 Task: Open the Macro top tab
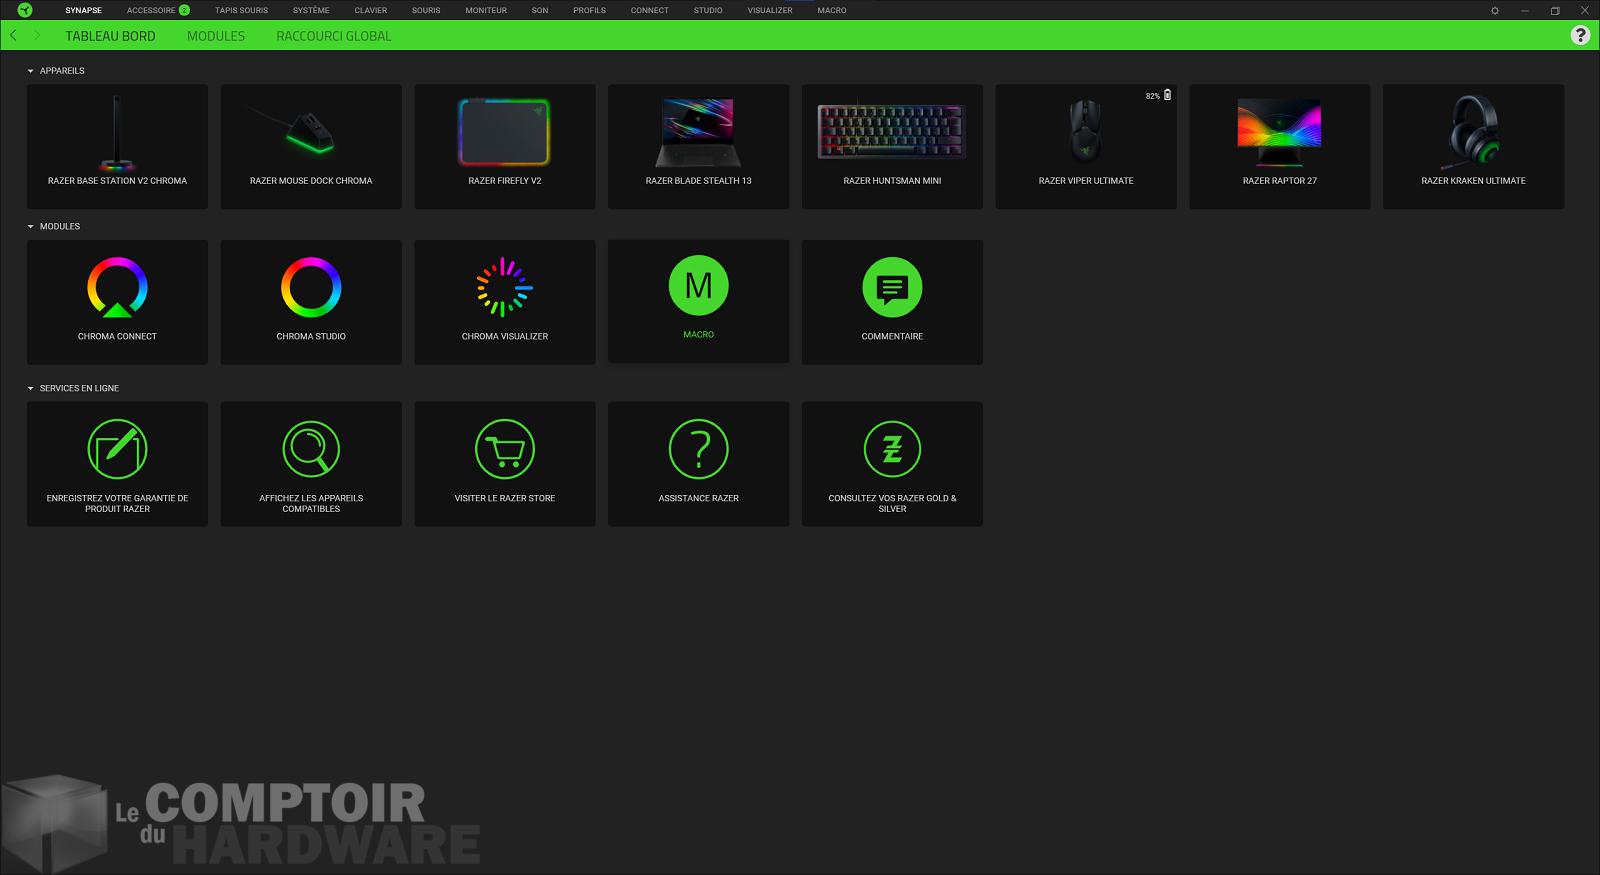832,10
